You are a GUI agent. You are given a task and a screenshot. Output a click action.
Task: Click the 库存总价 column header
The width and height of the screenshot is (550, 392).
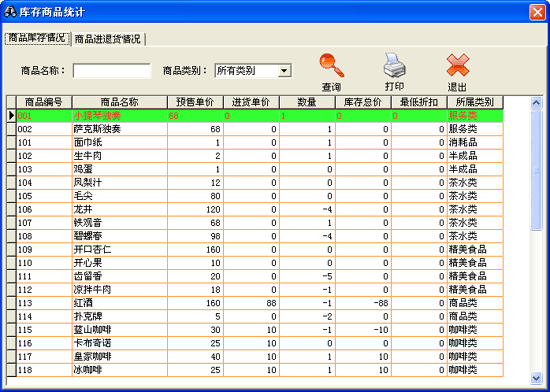click(x=363, y=102)
